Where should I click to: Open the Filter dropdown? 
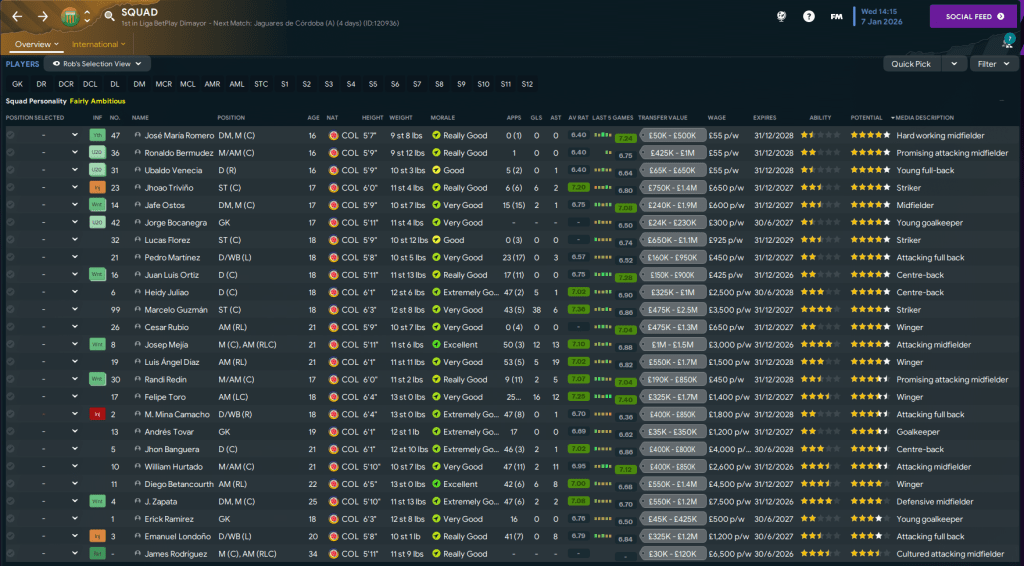tap(994, 64)
